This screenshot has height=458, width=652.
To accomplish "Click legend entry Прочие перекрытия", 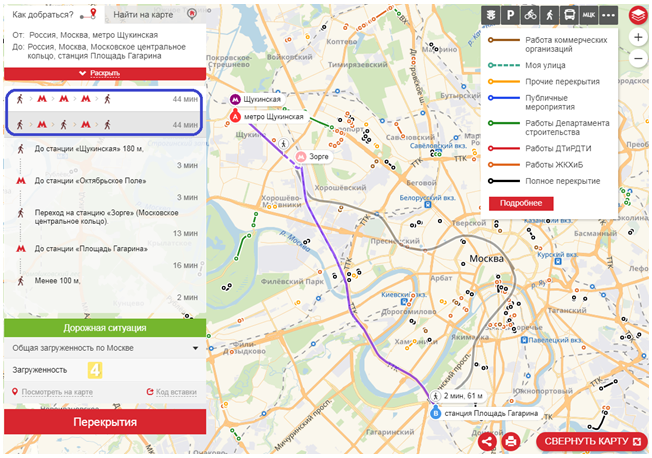I will (x=562, y=82).
